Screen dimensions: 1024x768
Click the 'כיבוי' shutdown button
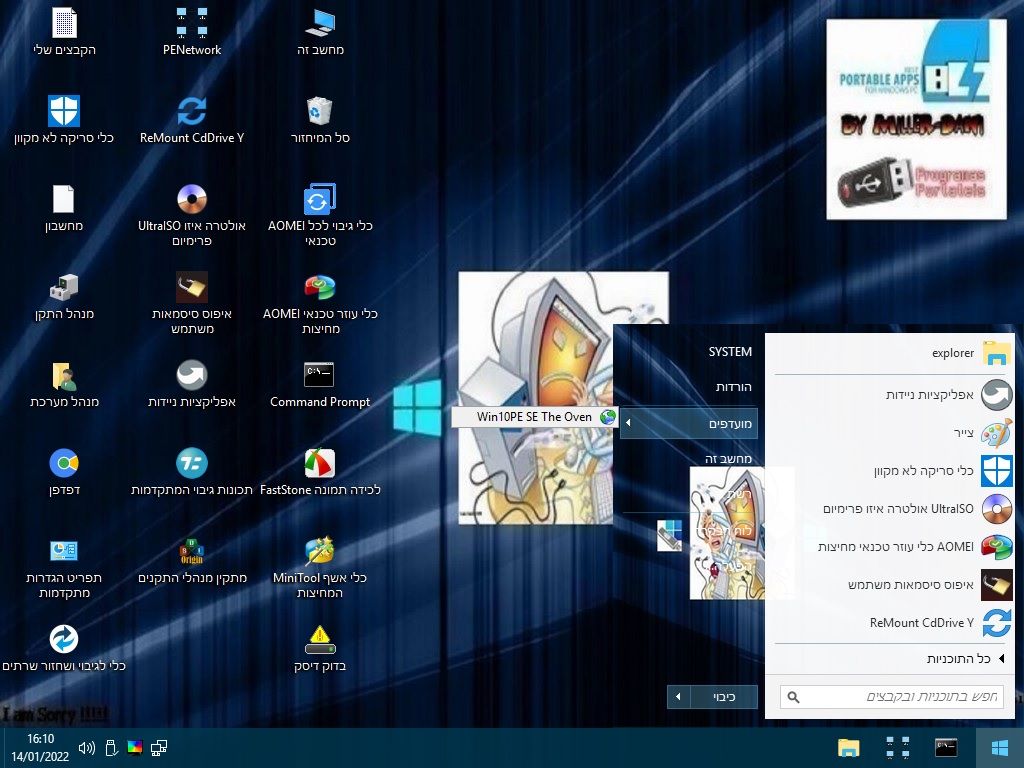724,697
